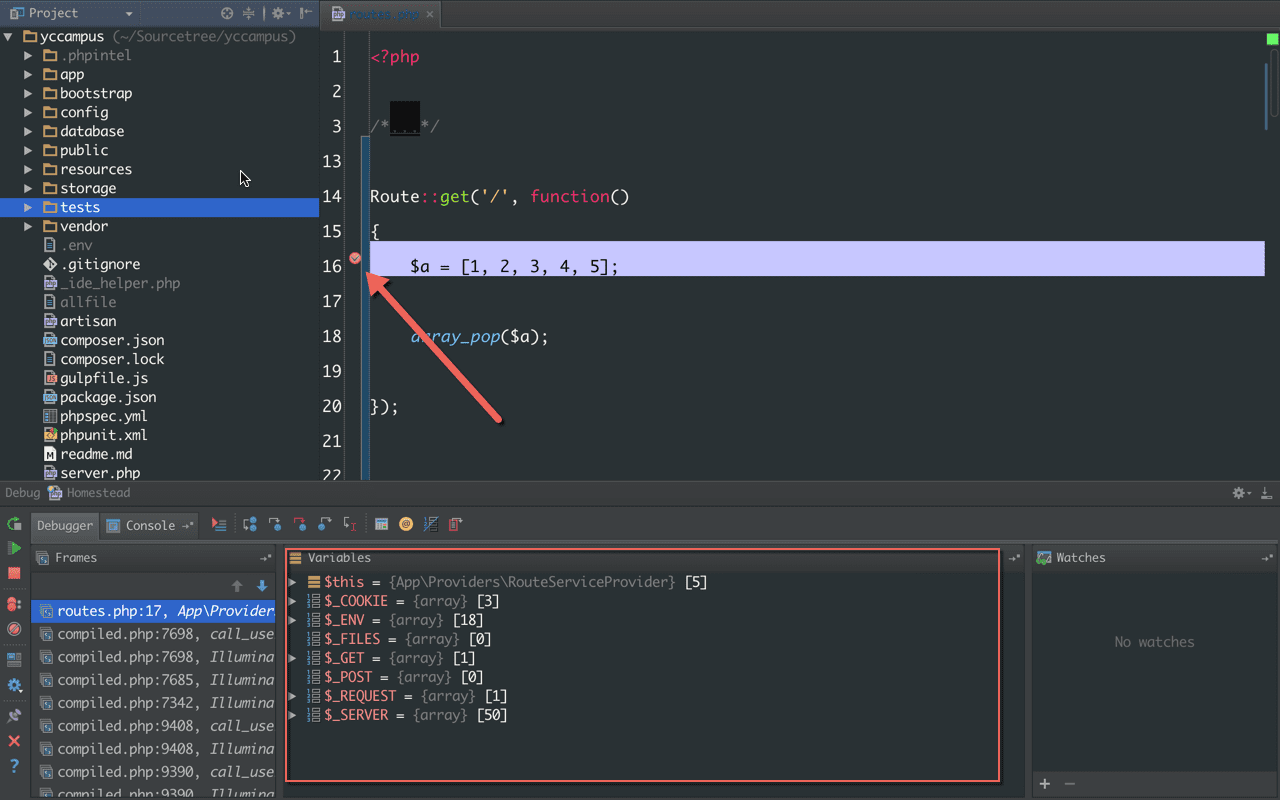Viewport: 1280px width, 800px height.
Task: Click the Step Over icon
Action: pos(249,524)
